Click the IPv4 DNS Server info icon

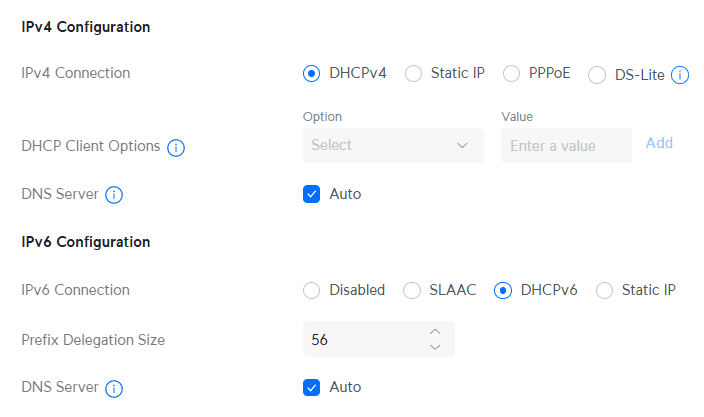(x=114, y=195)
